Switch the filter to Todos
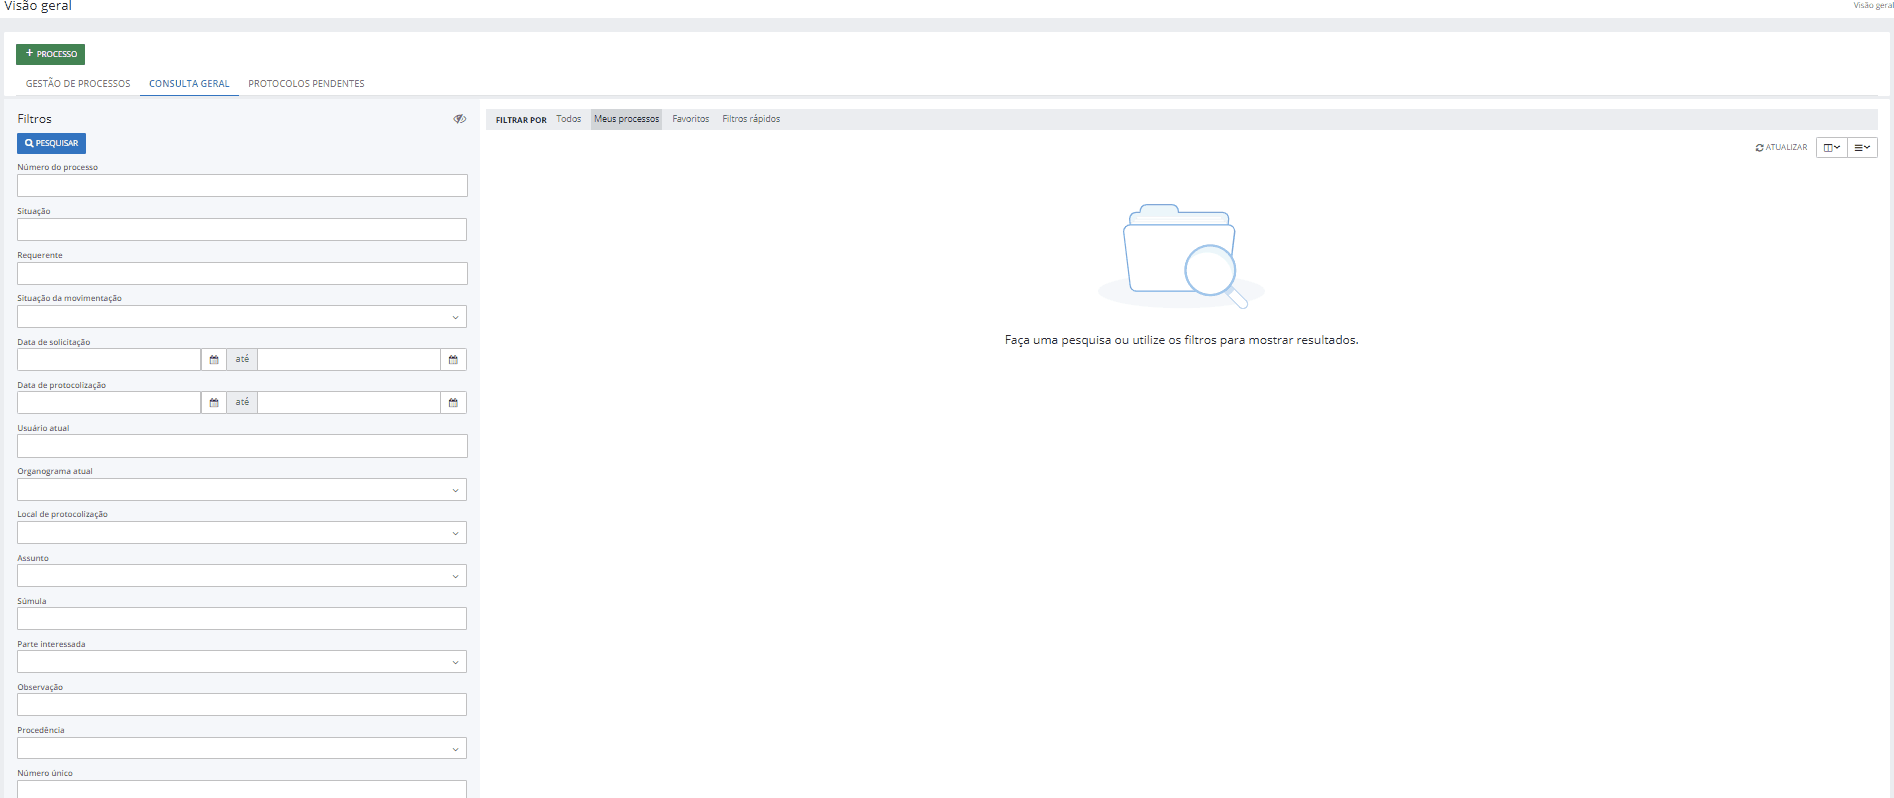Image resolution: width=1894 pixels, height=798 pixels. (568, 119)
